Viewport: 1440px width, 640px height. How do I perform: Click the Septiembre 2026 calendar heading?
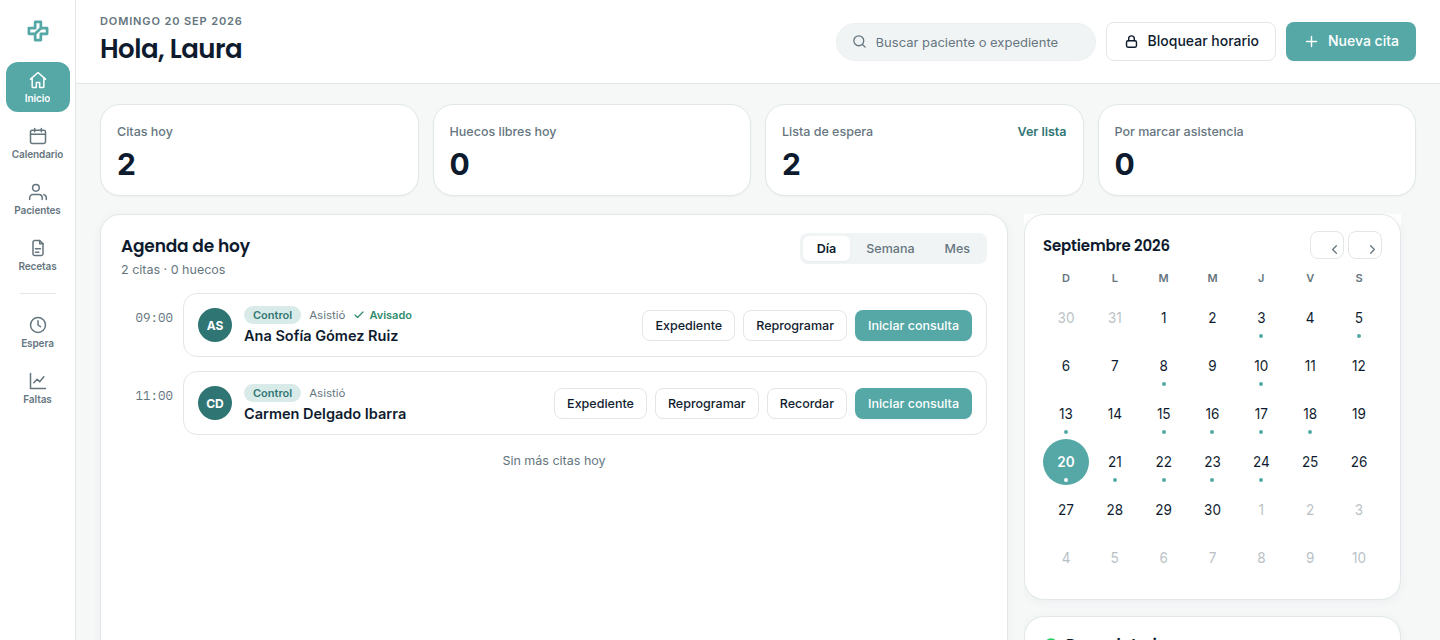tap(1106, 246)
